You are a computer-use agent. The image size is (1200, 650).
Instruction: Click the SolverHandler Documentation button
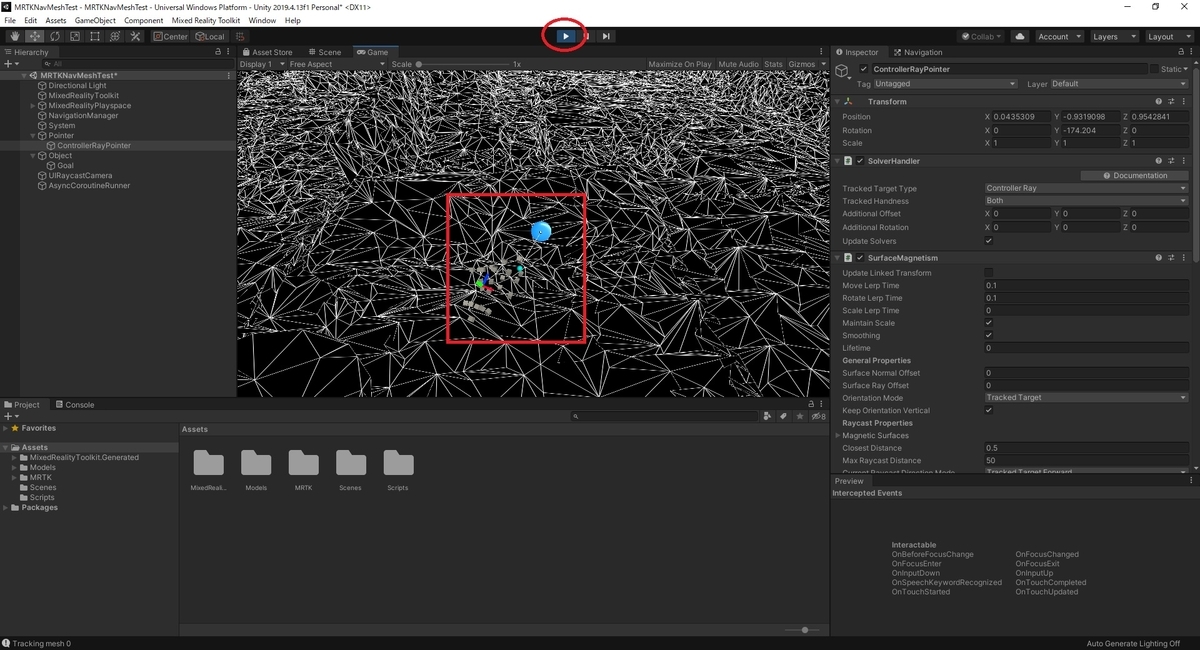tap(1135, 175)
